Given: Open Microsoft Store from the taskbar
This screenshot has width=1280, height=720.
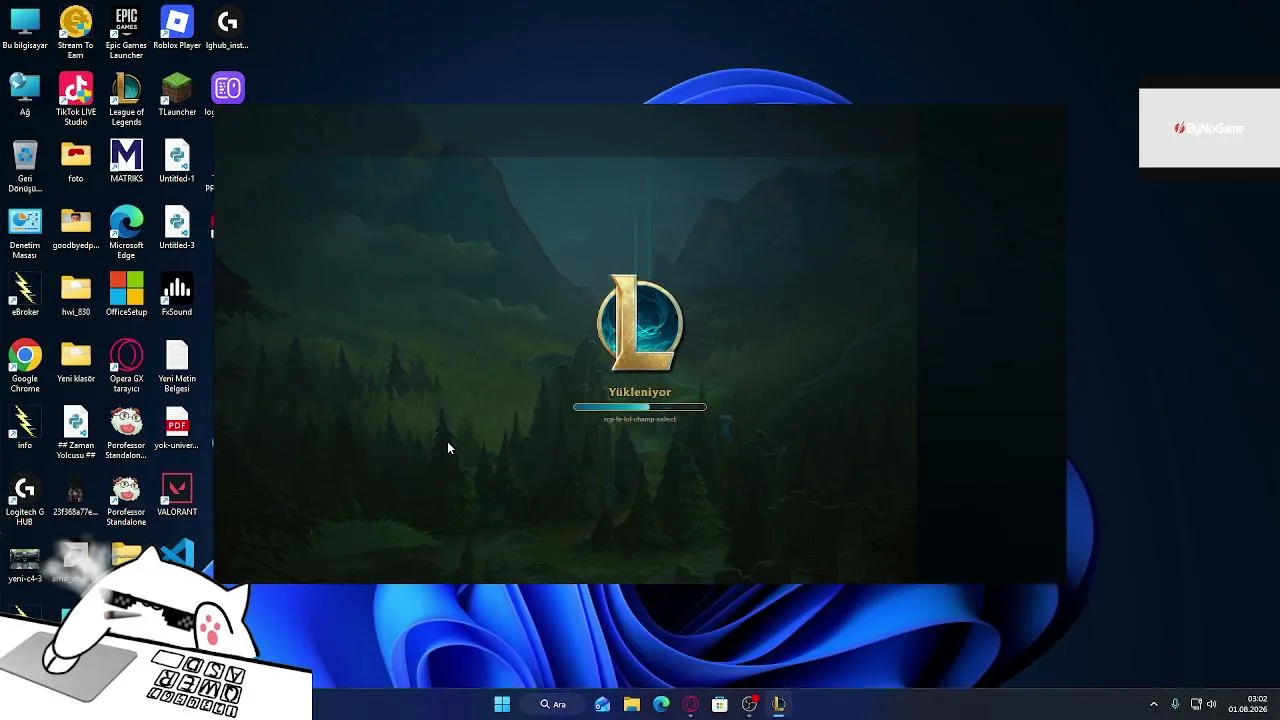Looking at the screenshot, I should coord(719,704).
